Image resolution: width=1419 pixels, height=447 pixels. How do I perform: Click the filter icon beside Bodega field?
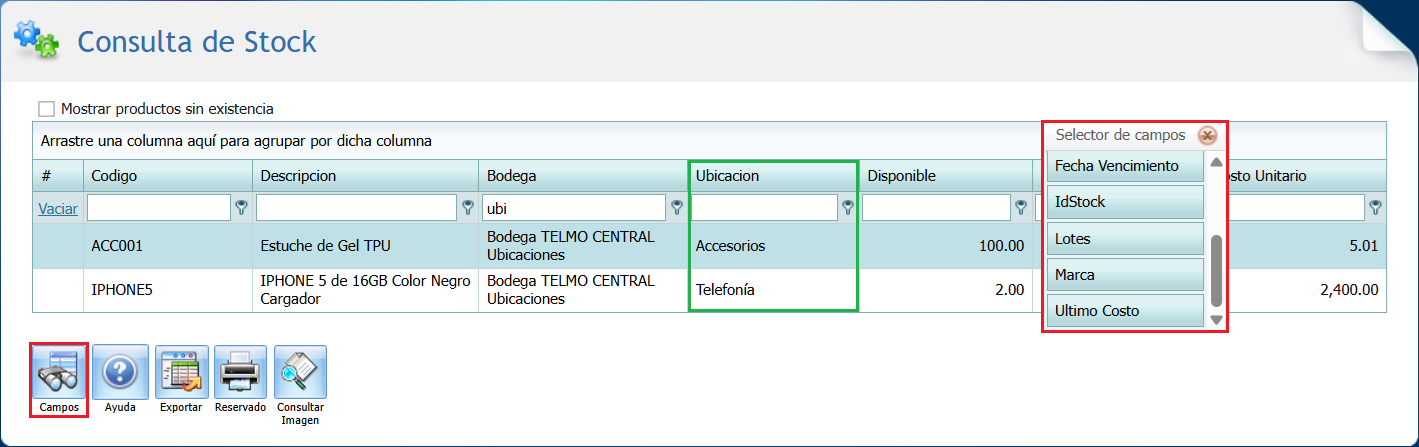point(677,207)
